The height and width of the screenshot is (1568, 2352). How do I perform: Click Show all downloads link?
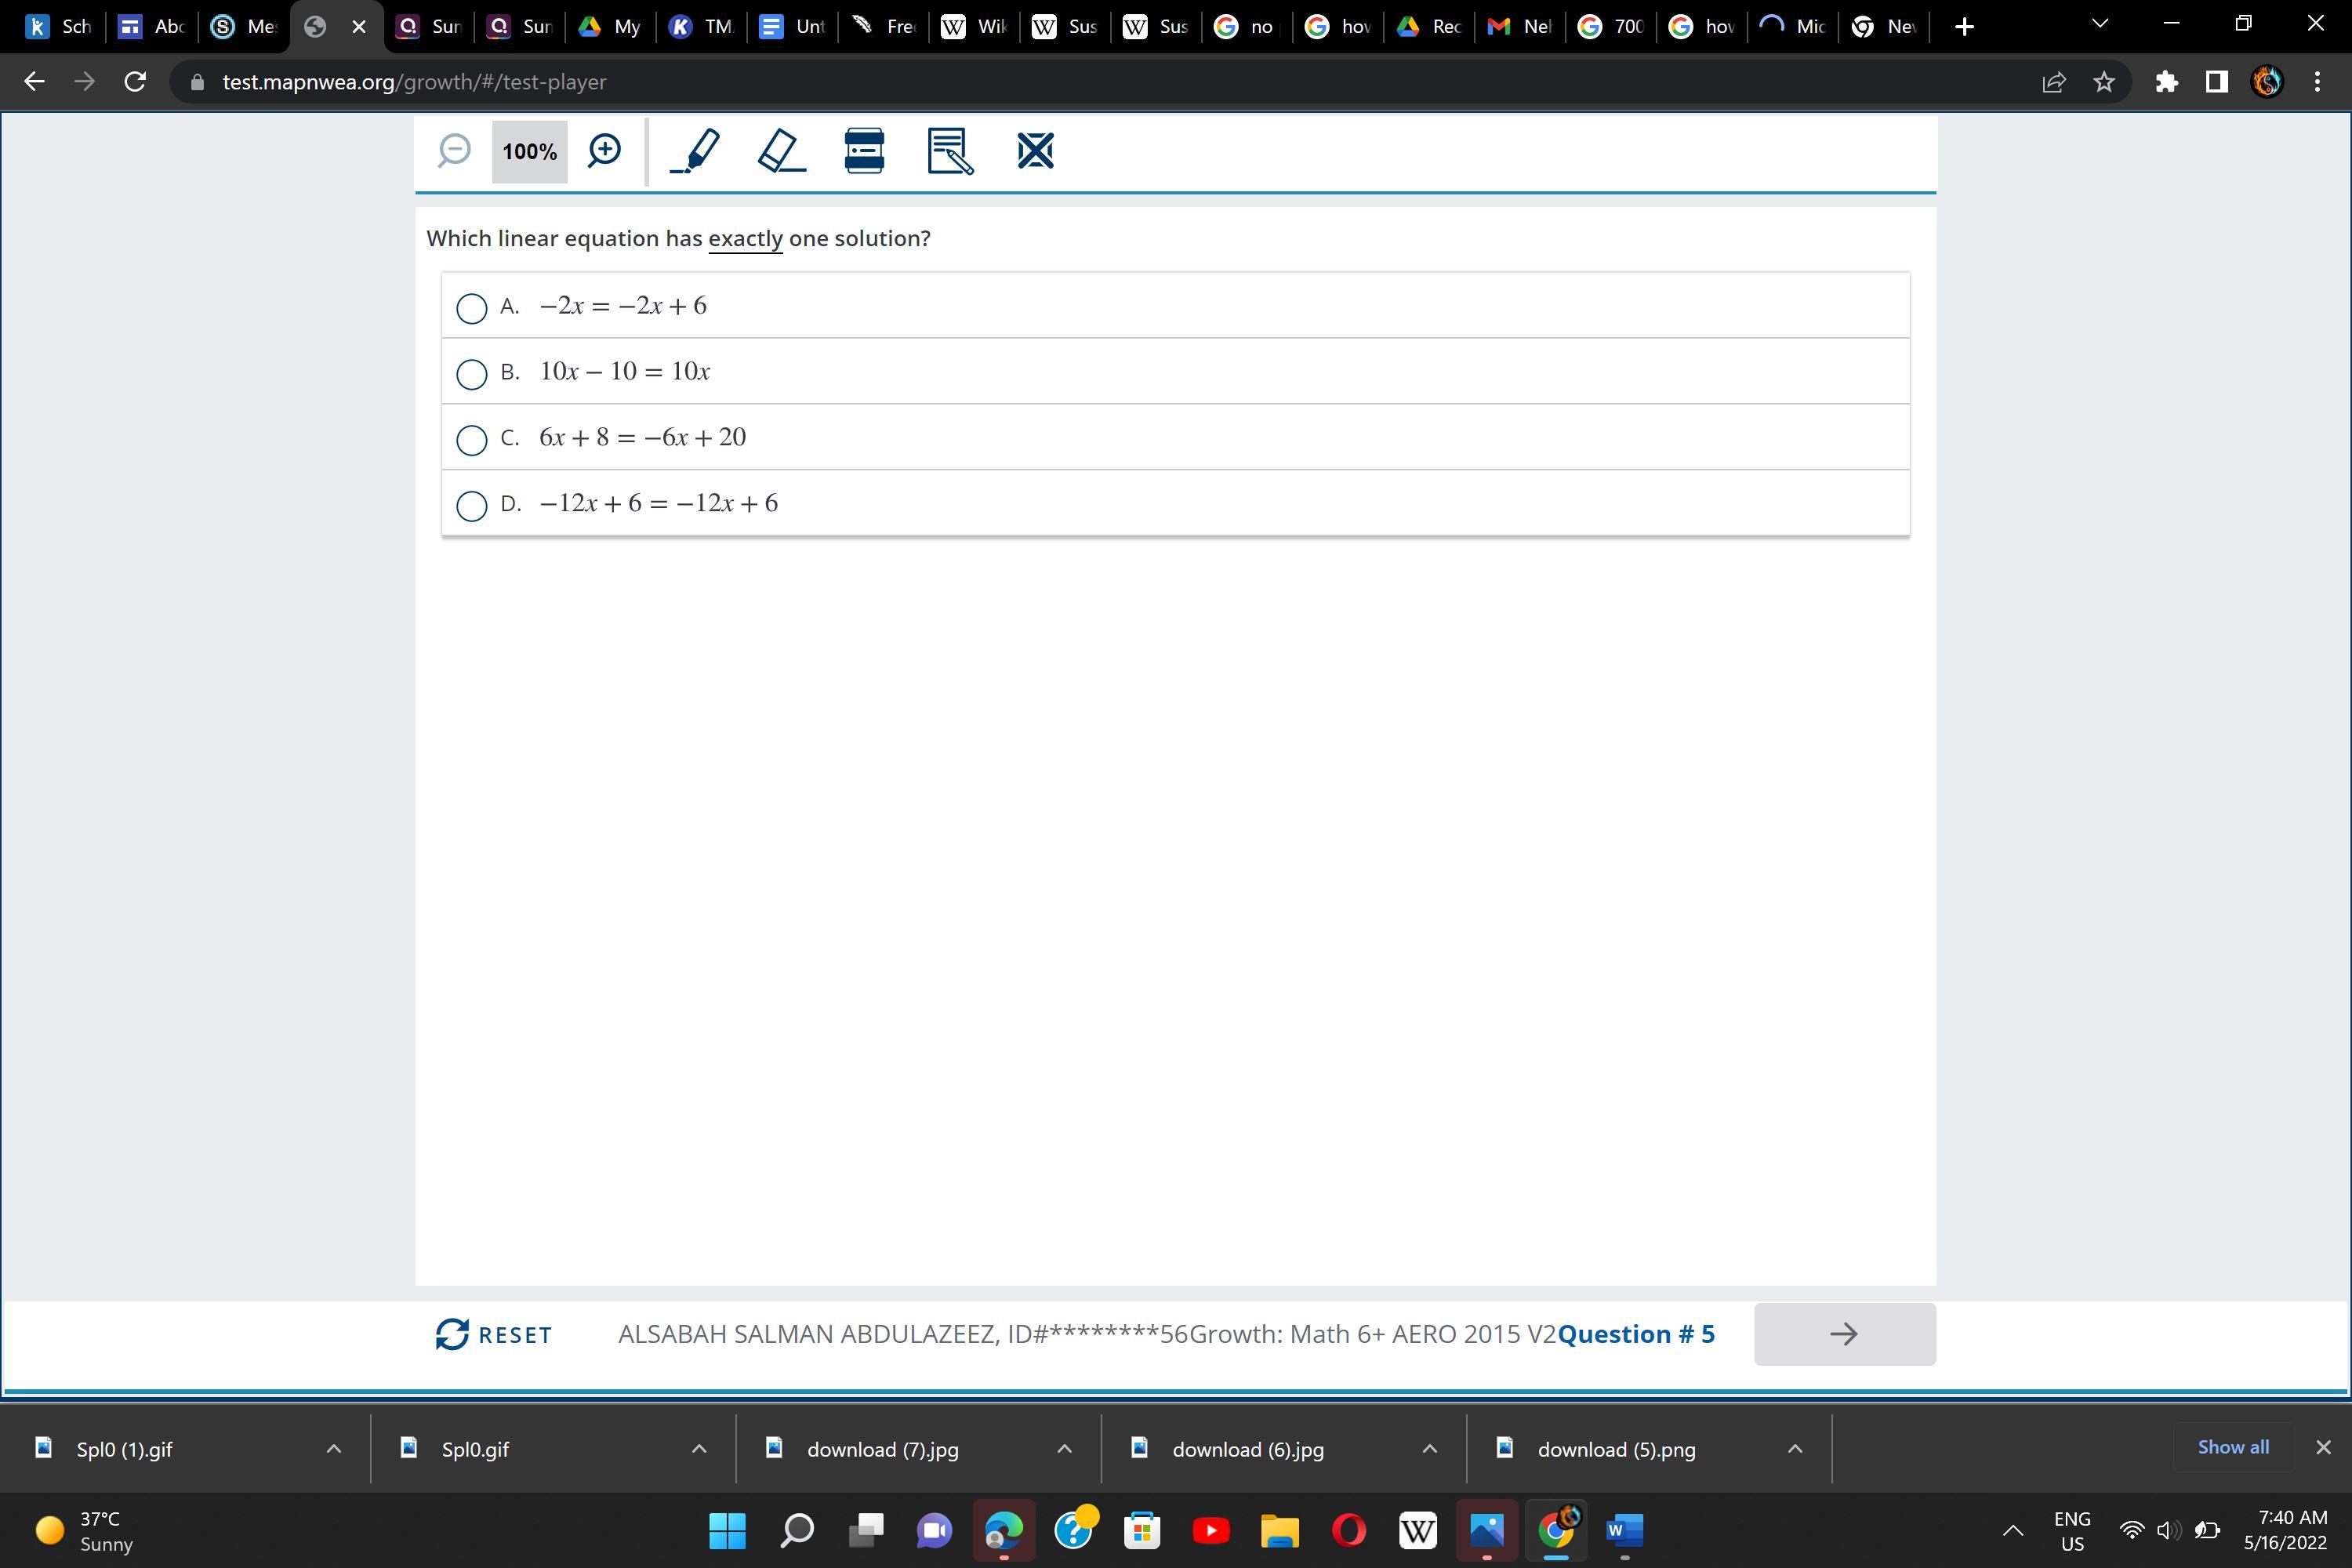2232,1447
